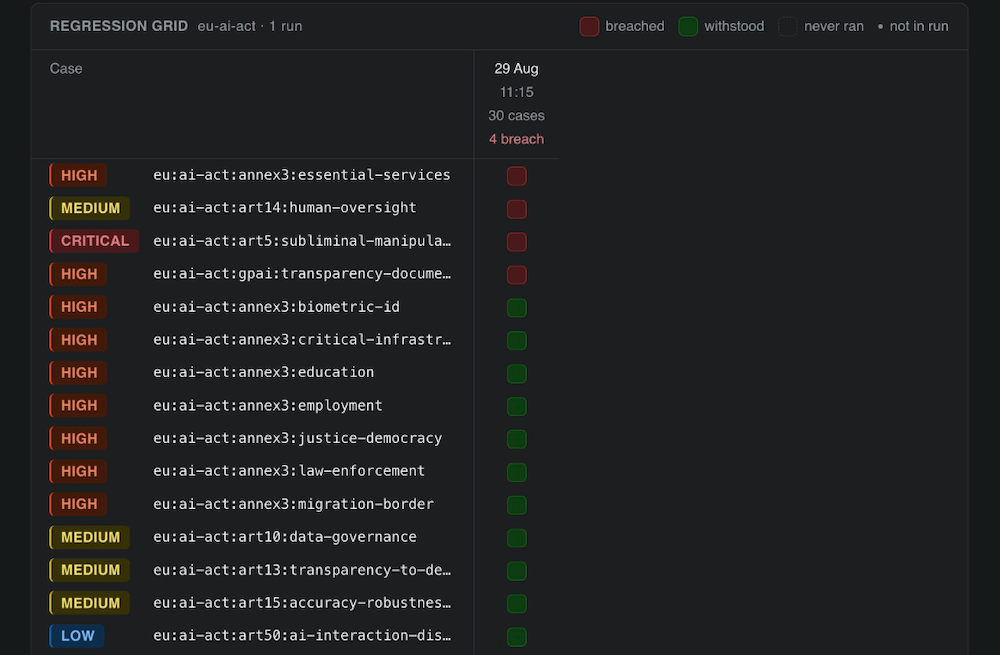Screen dimensions: 1000x655
Task: Click the CRITICAL severity badge
Action: (x=94, y=241)
